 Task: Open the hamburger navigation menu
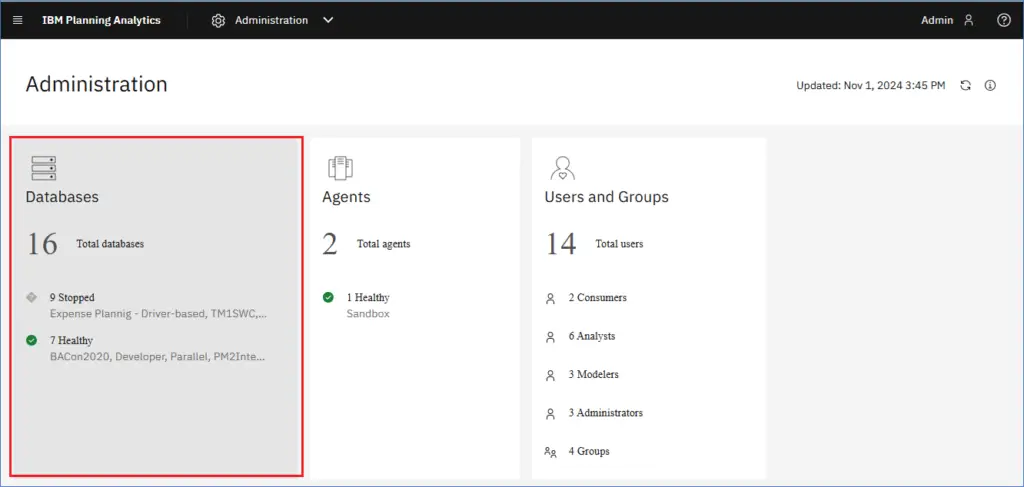[18, 20]
